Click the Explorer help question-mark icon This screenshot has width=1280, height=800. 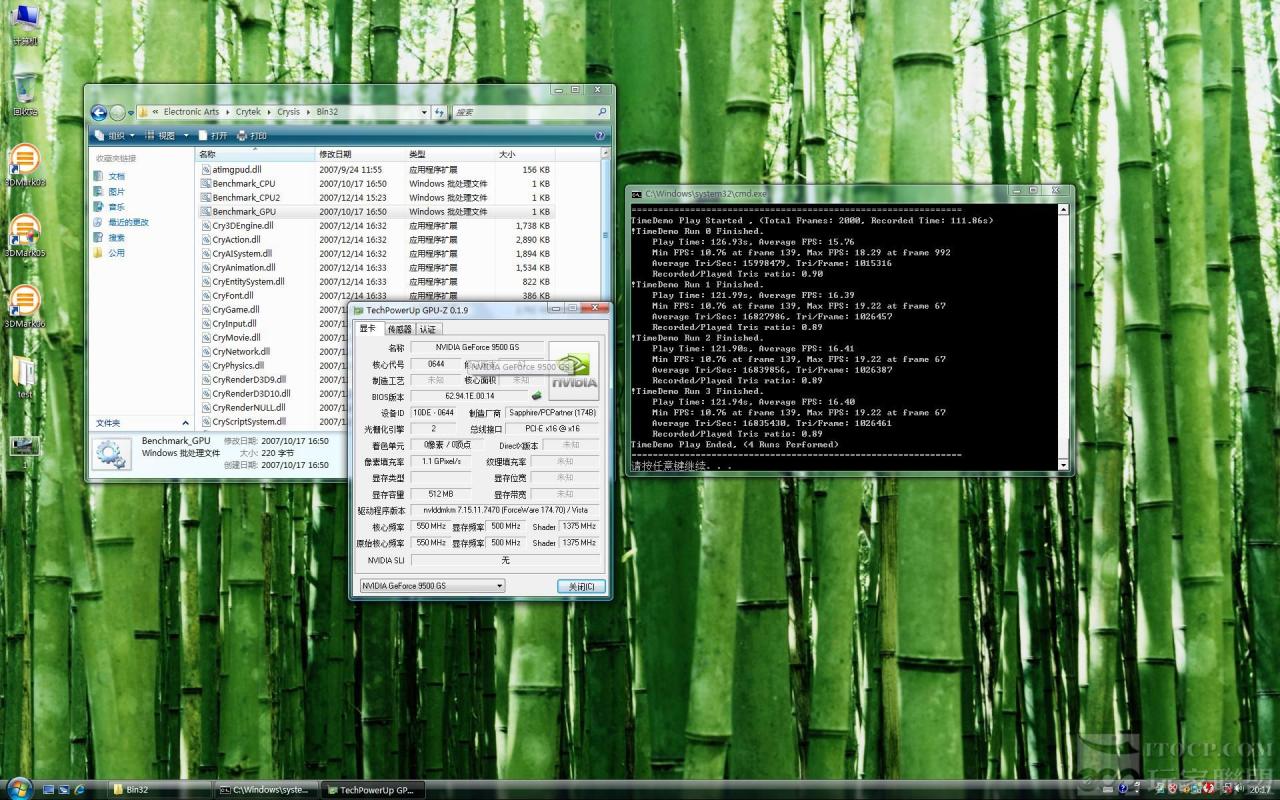tap(600, 135)
